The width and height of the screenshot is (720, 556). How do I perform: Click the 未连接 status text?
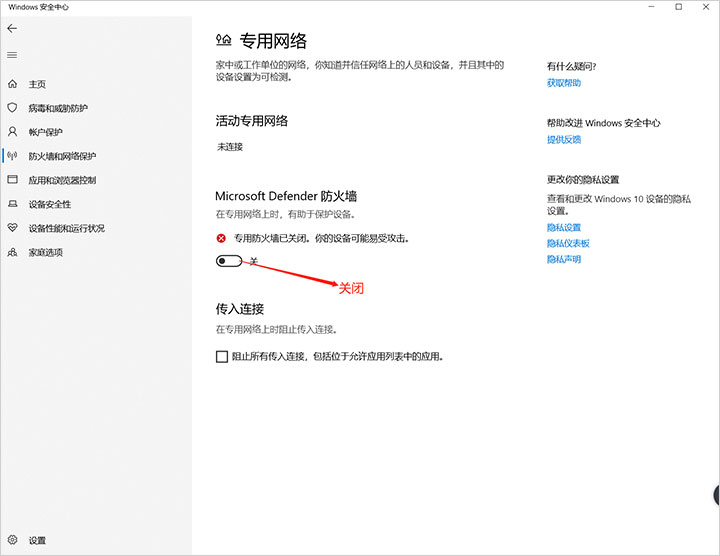[230, 147]
